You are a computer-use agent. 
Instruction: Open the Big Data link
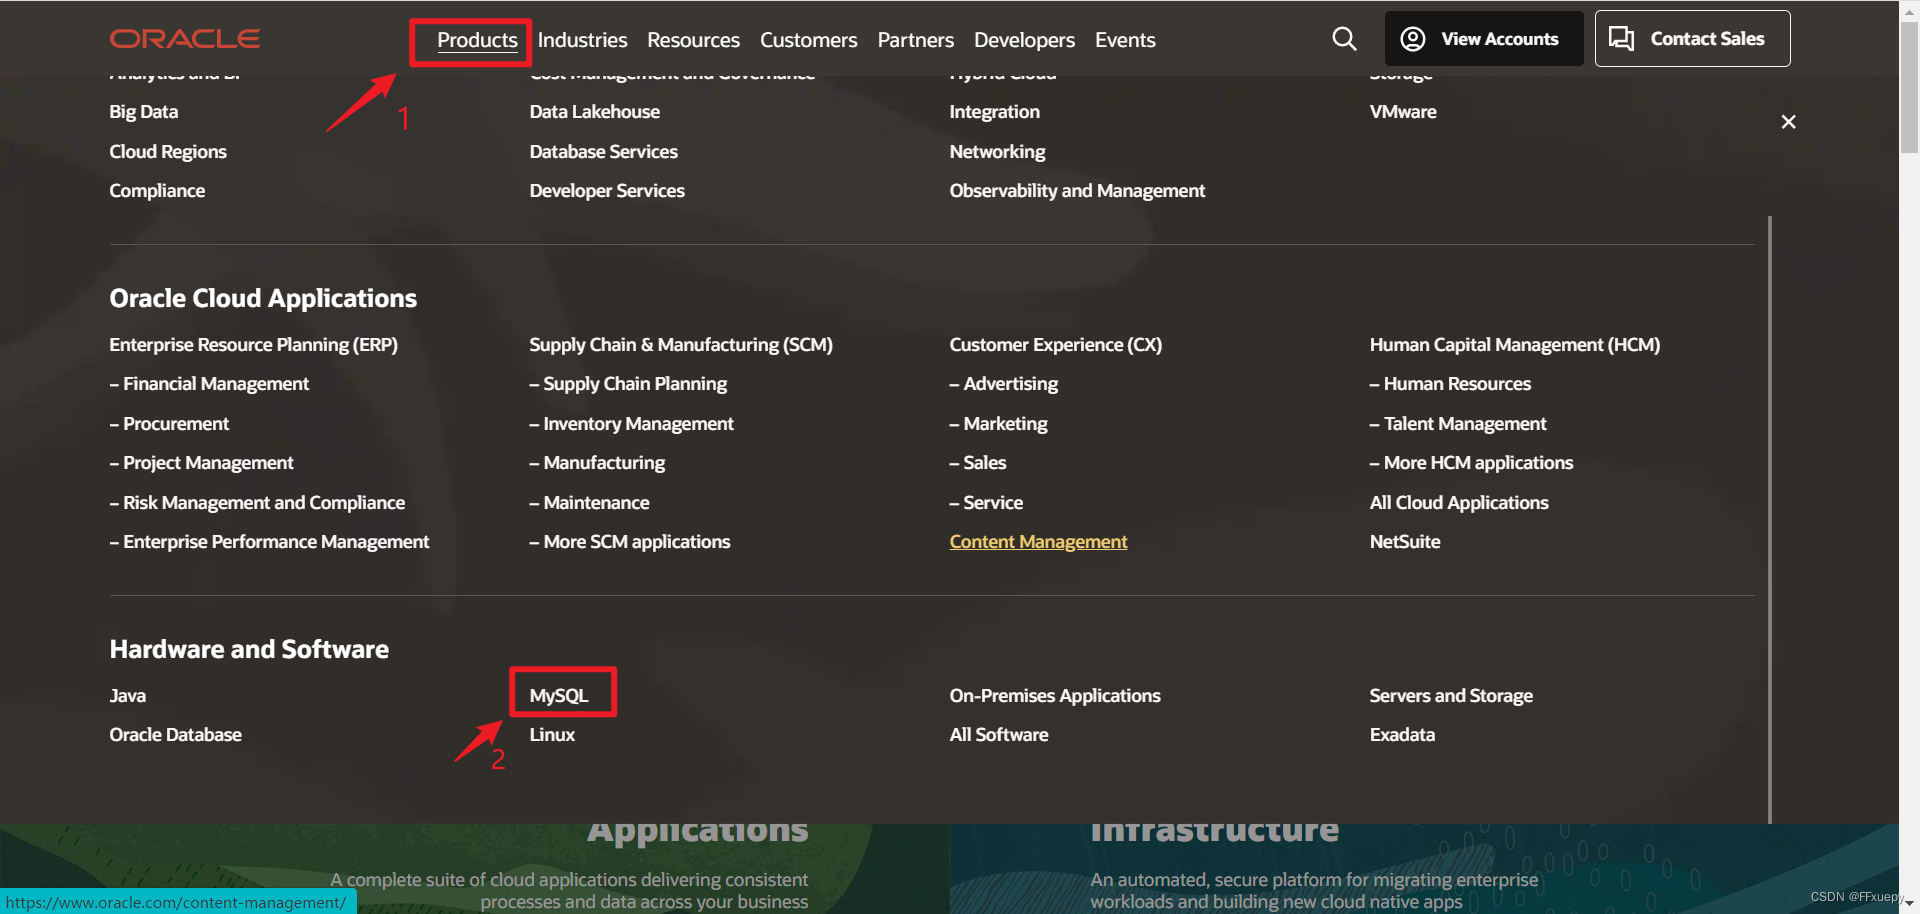coord(144,112)
